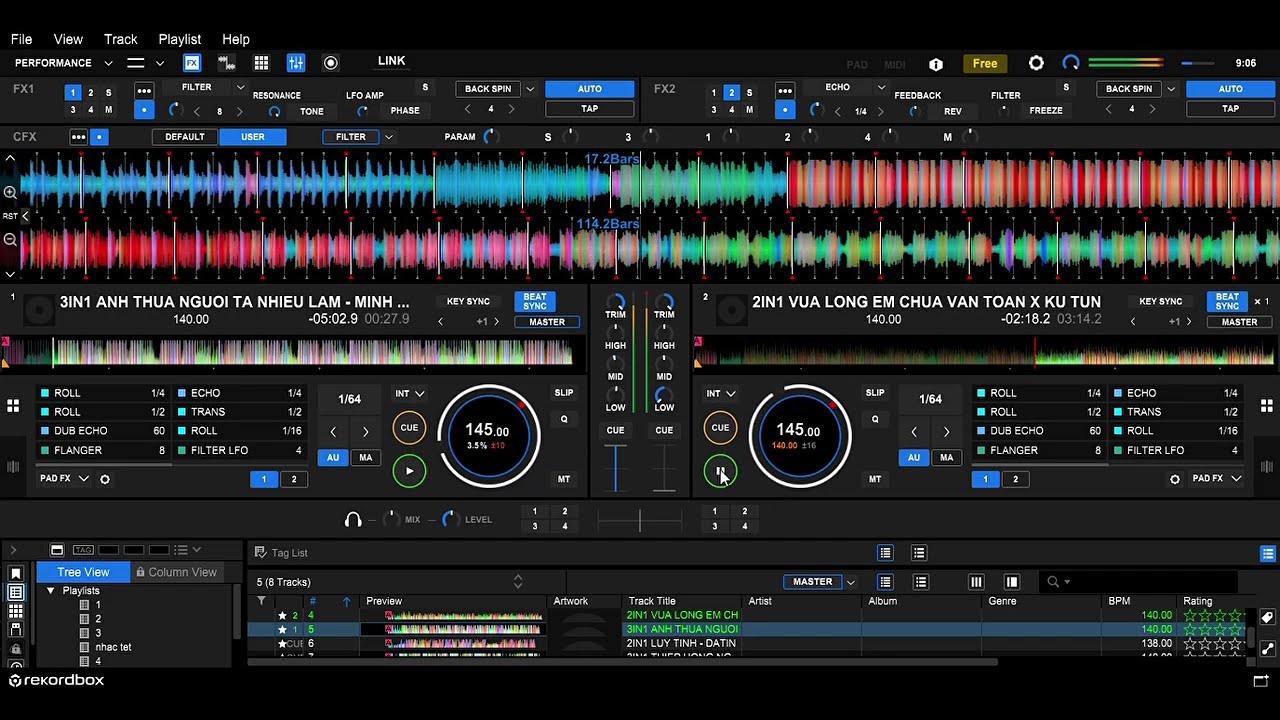Toggle SLIP mode on deck 1
The image size is (1280, 720).
pyautogui.click(x=564, y=393)
